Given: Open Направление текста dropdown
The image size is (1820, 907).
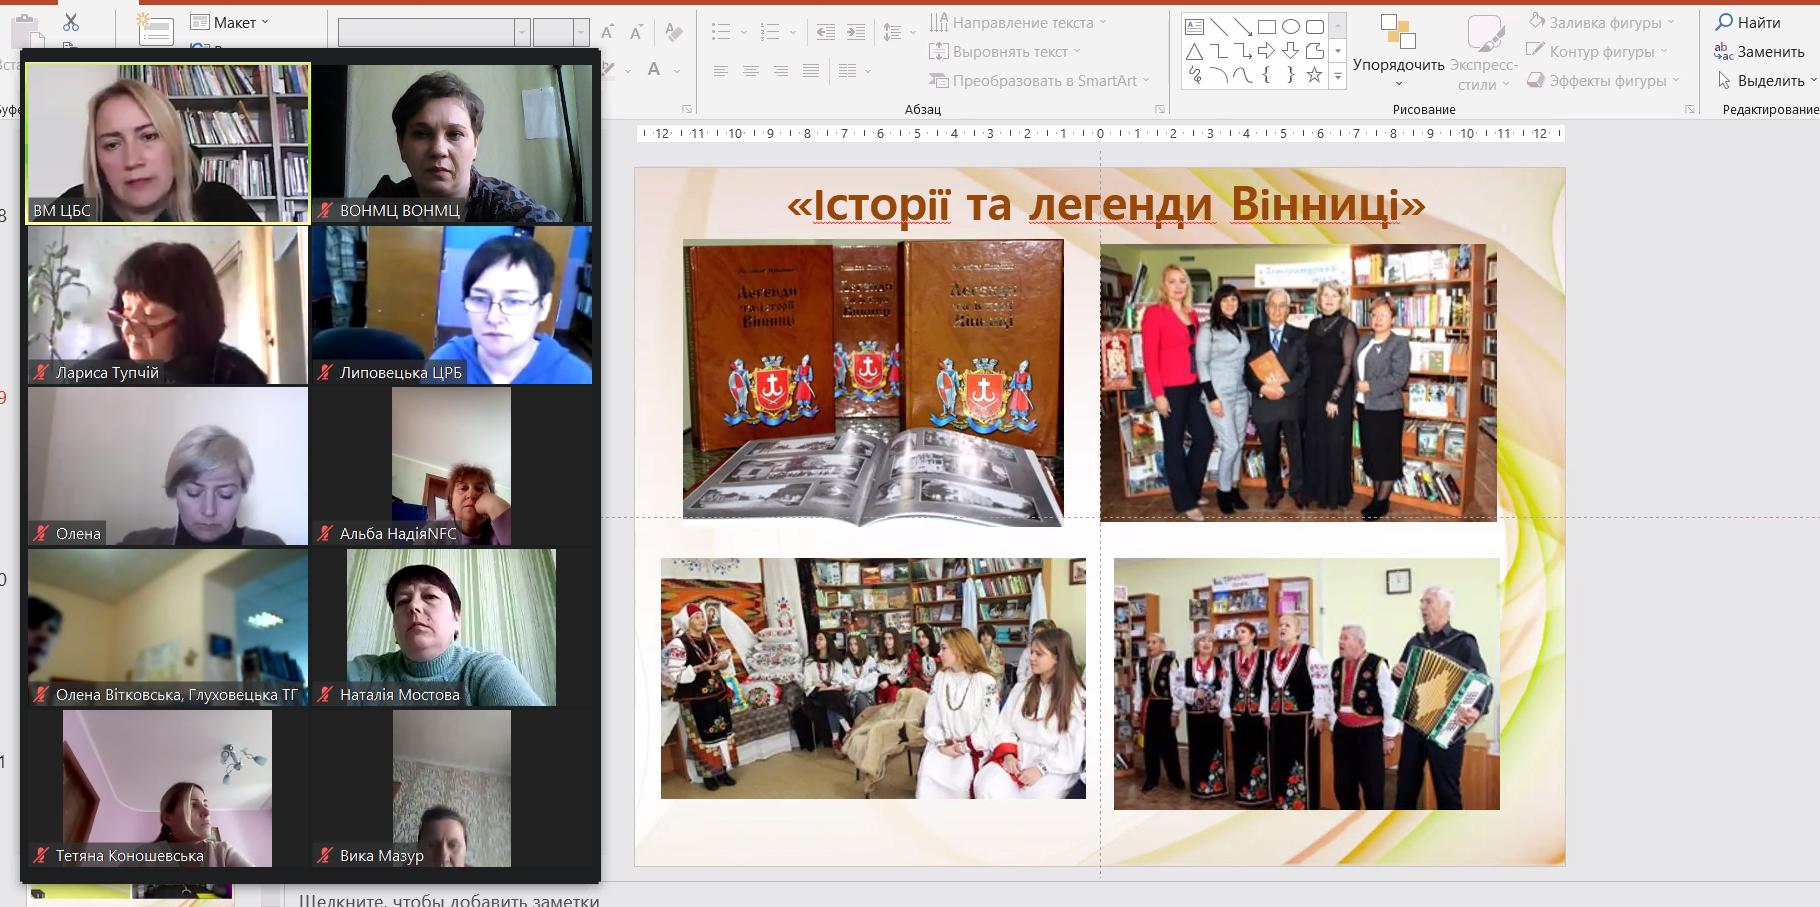Looking at the screenshot, I should (x=1018, y=22).
